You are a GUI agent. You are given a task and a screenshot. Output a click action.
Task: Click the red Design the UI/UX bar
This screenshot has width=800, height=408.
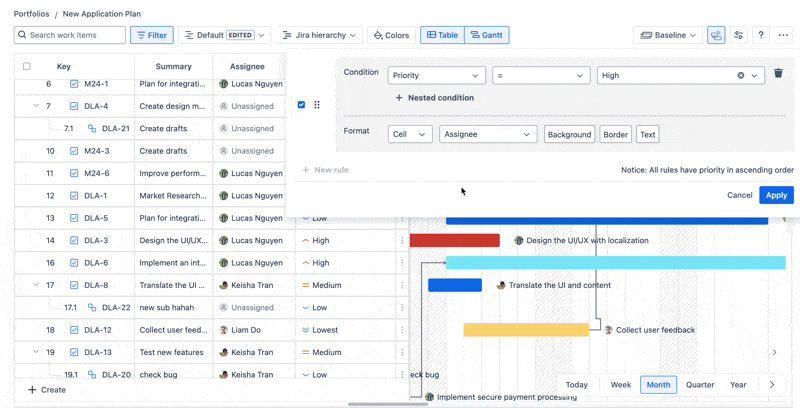(455, 241)
